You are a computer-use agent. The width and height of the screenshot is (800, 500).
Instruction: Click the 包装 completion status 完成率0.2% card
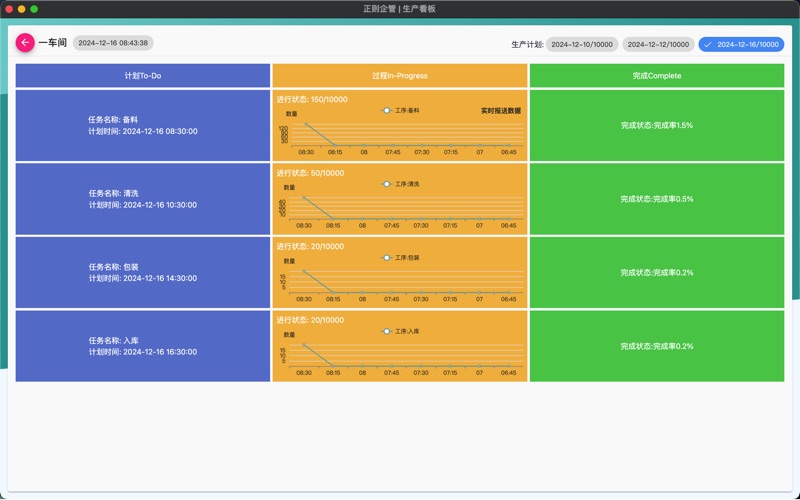(x=656, y=272)
